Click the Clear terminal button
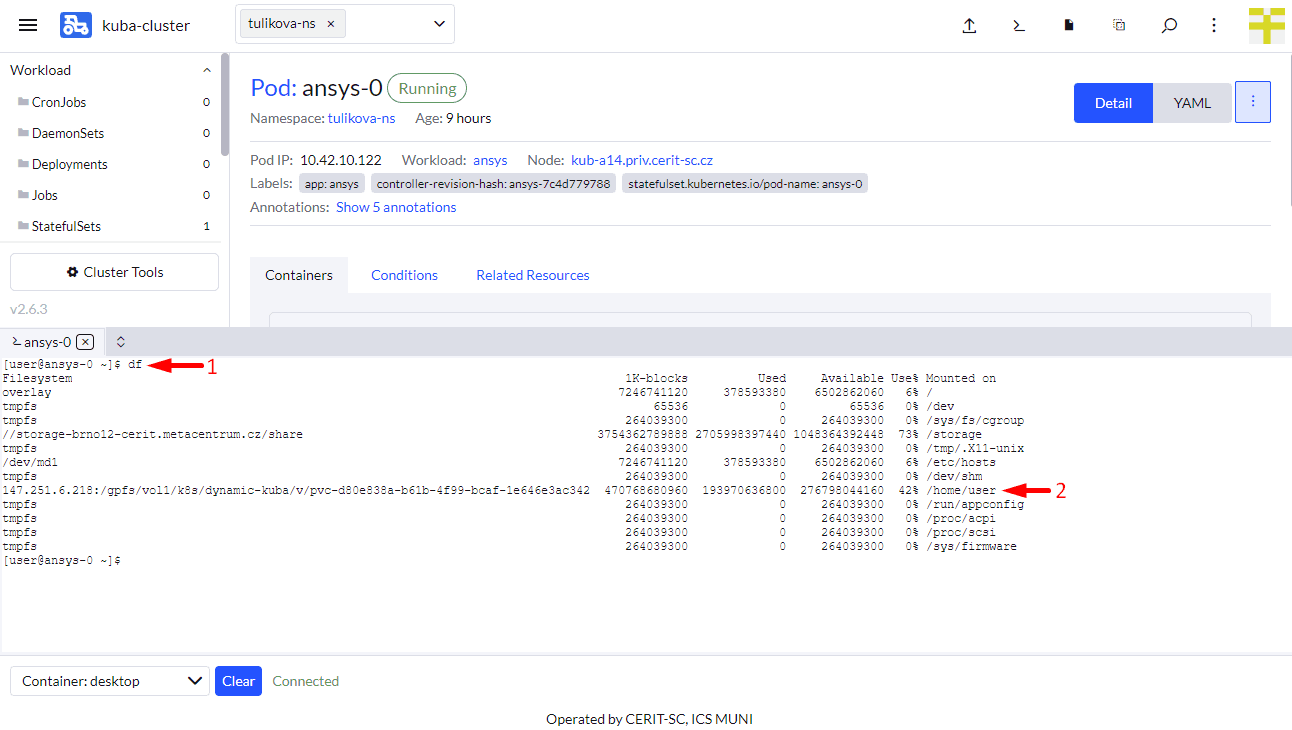 click(x=238, y=681)
